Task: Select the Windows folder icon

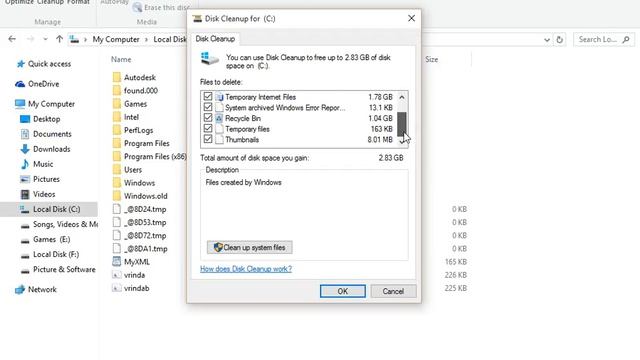Action: pyautogui.click(x=117, y=182)
